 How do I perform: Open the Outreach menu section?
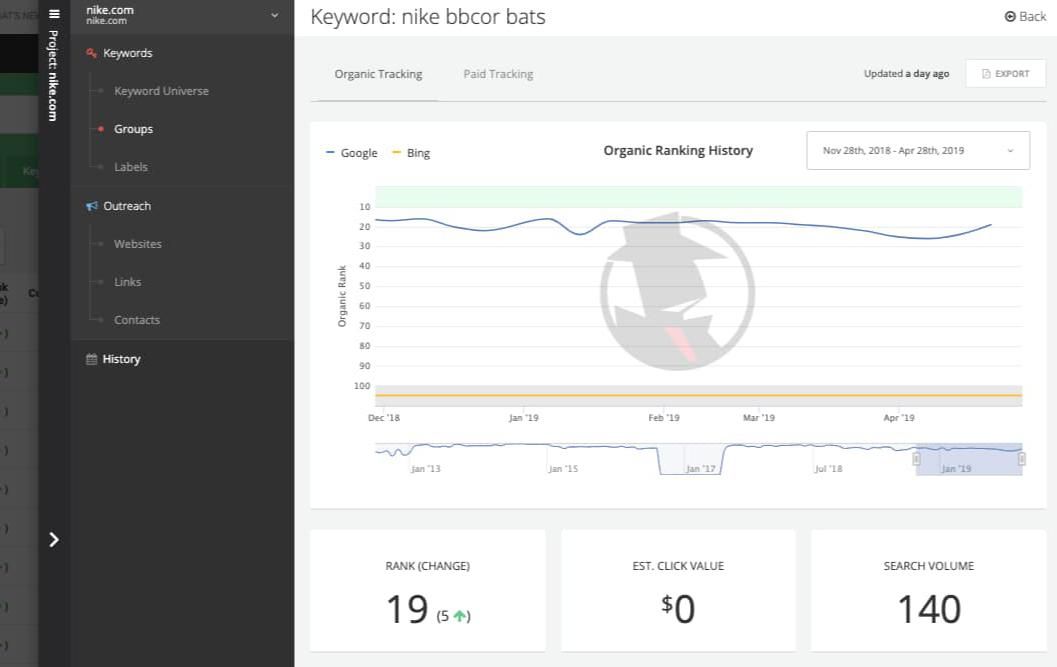(127, 206)
